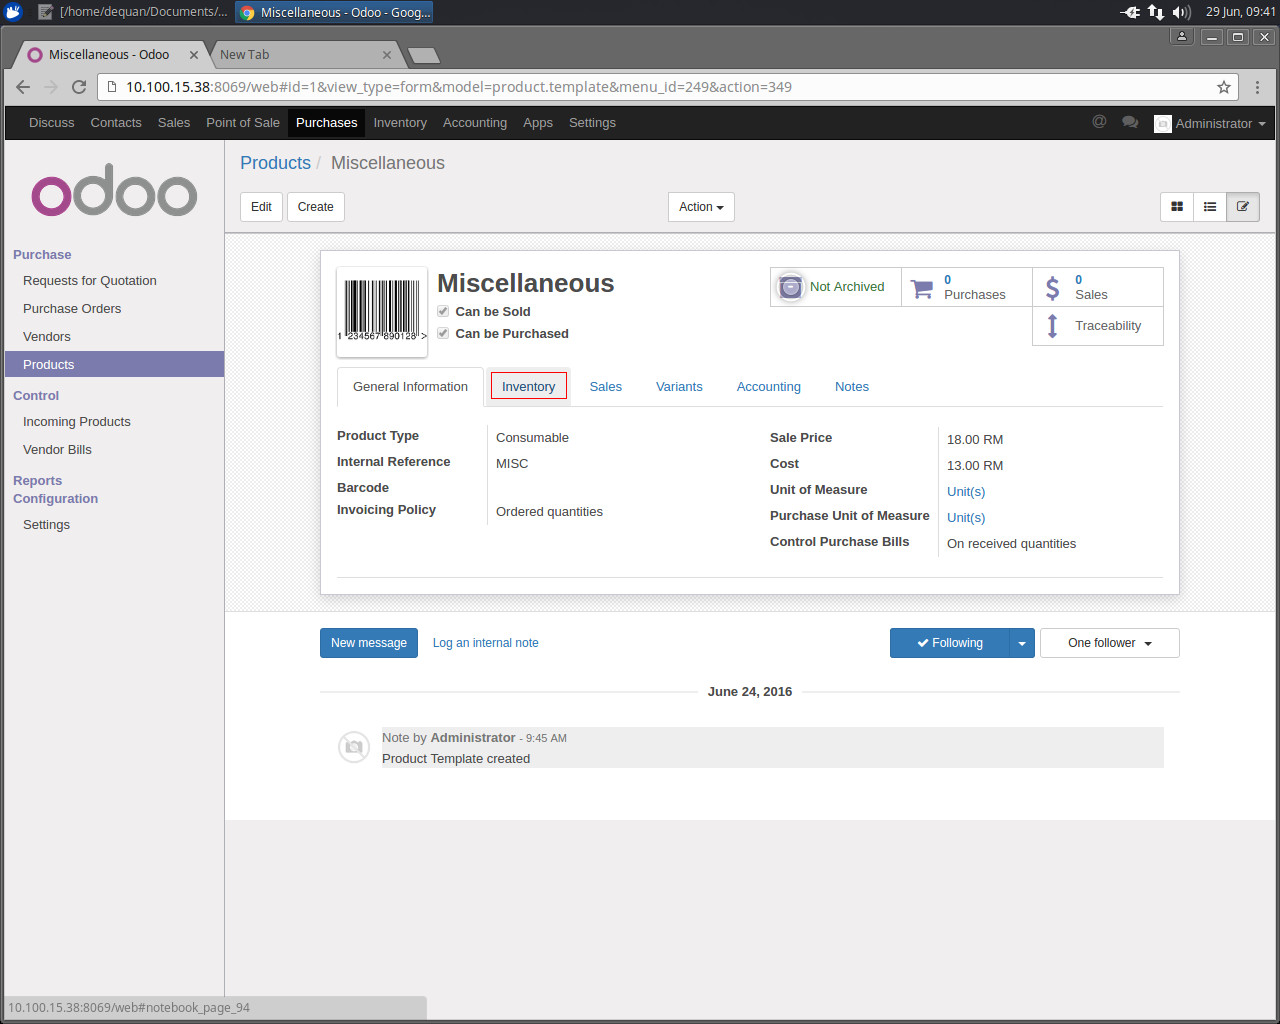Open the conversations chat icon
The width and height of the screenshot is (1280, 1024).
1130,122
